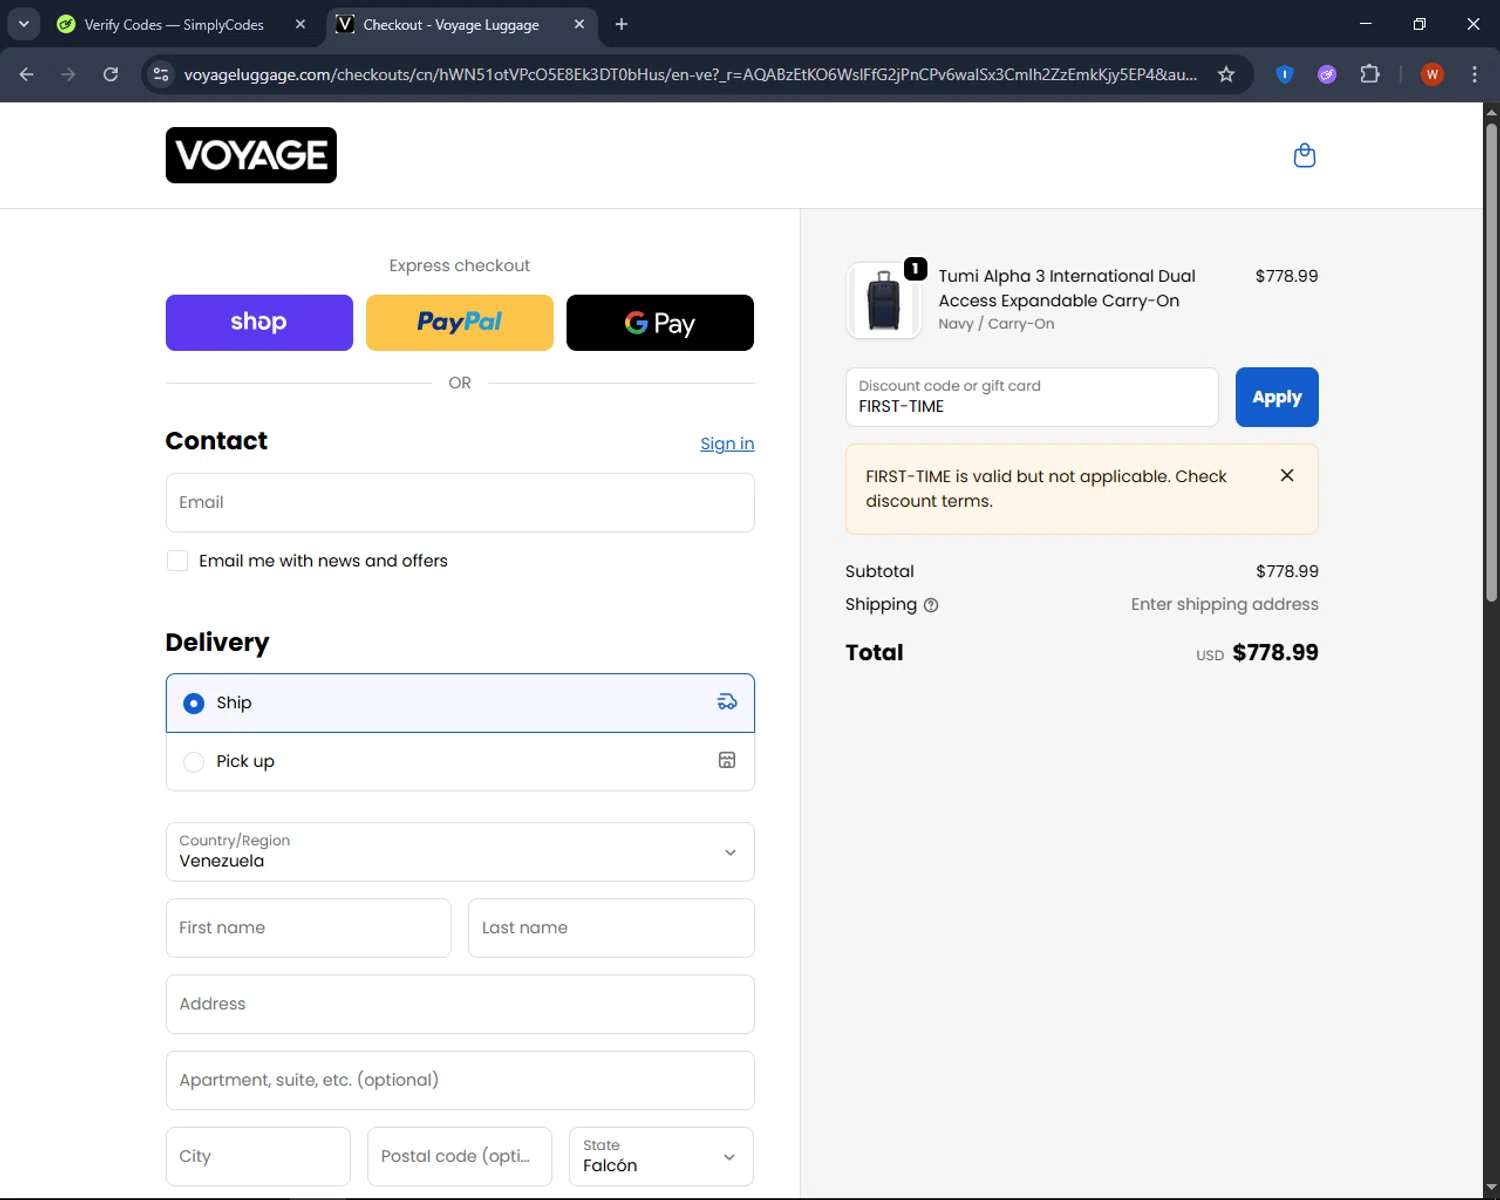Viewport: 1500px width, 1200px height.
Task: Minimize the browser window
Action: [1365, 24]
